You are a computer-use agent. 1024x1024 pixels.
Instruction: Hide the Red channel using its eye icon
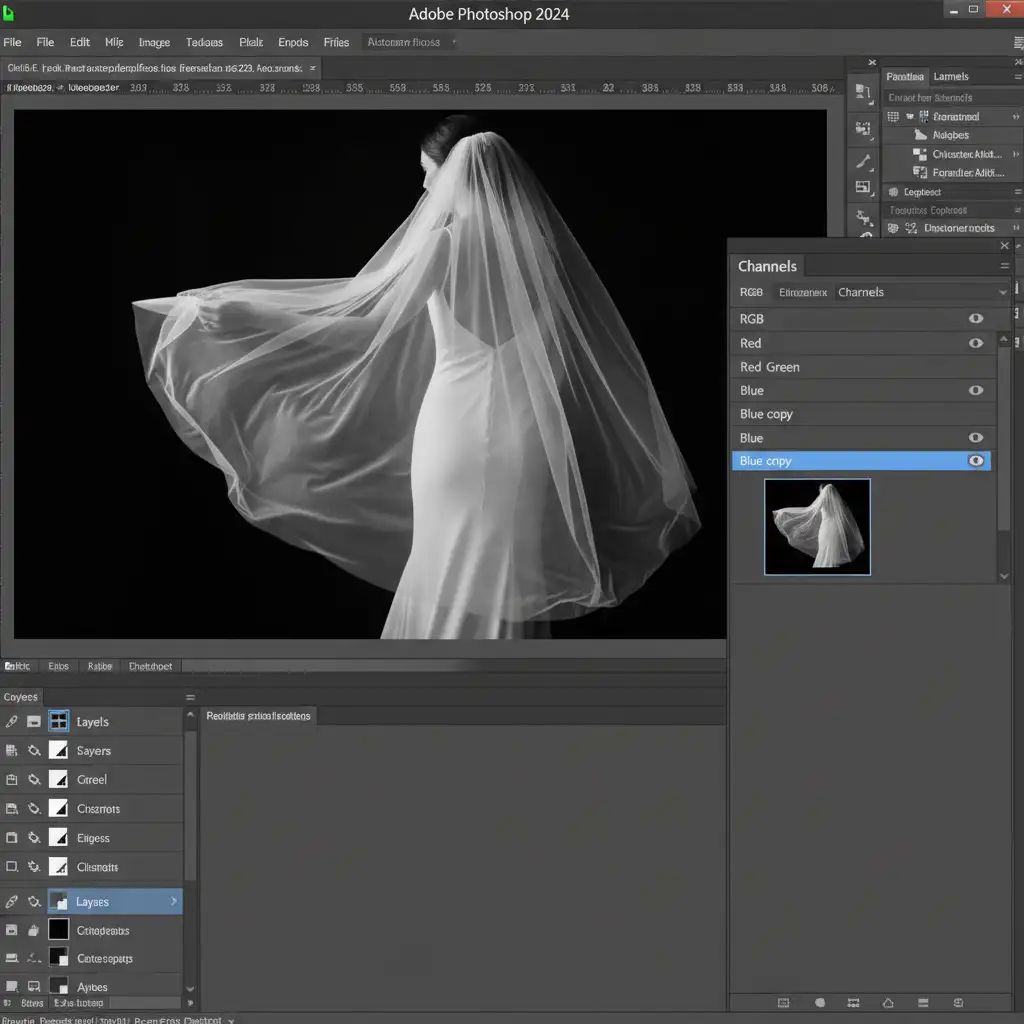975,343
